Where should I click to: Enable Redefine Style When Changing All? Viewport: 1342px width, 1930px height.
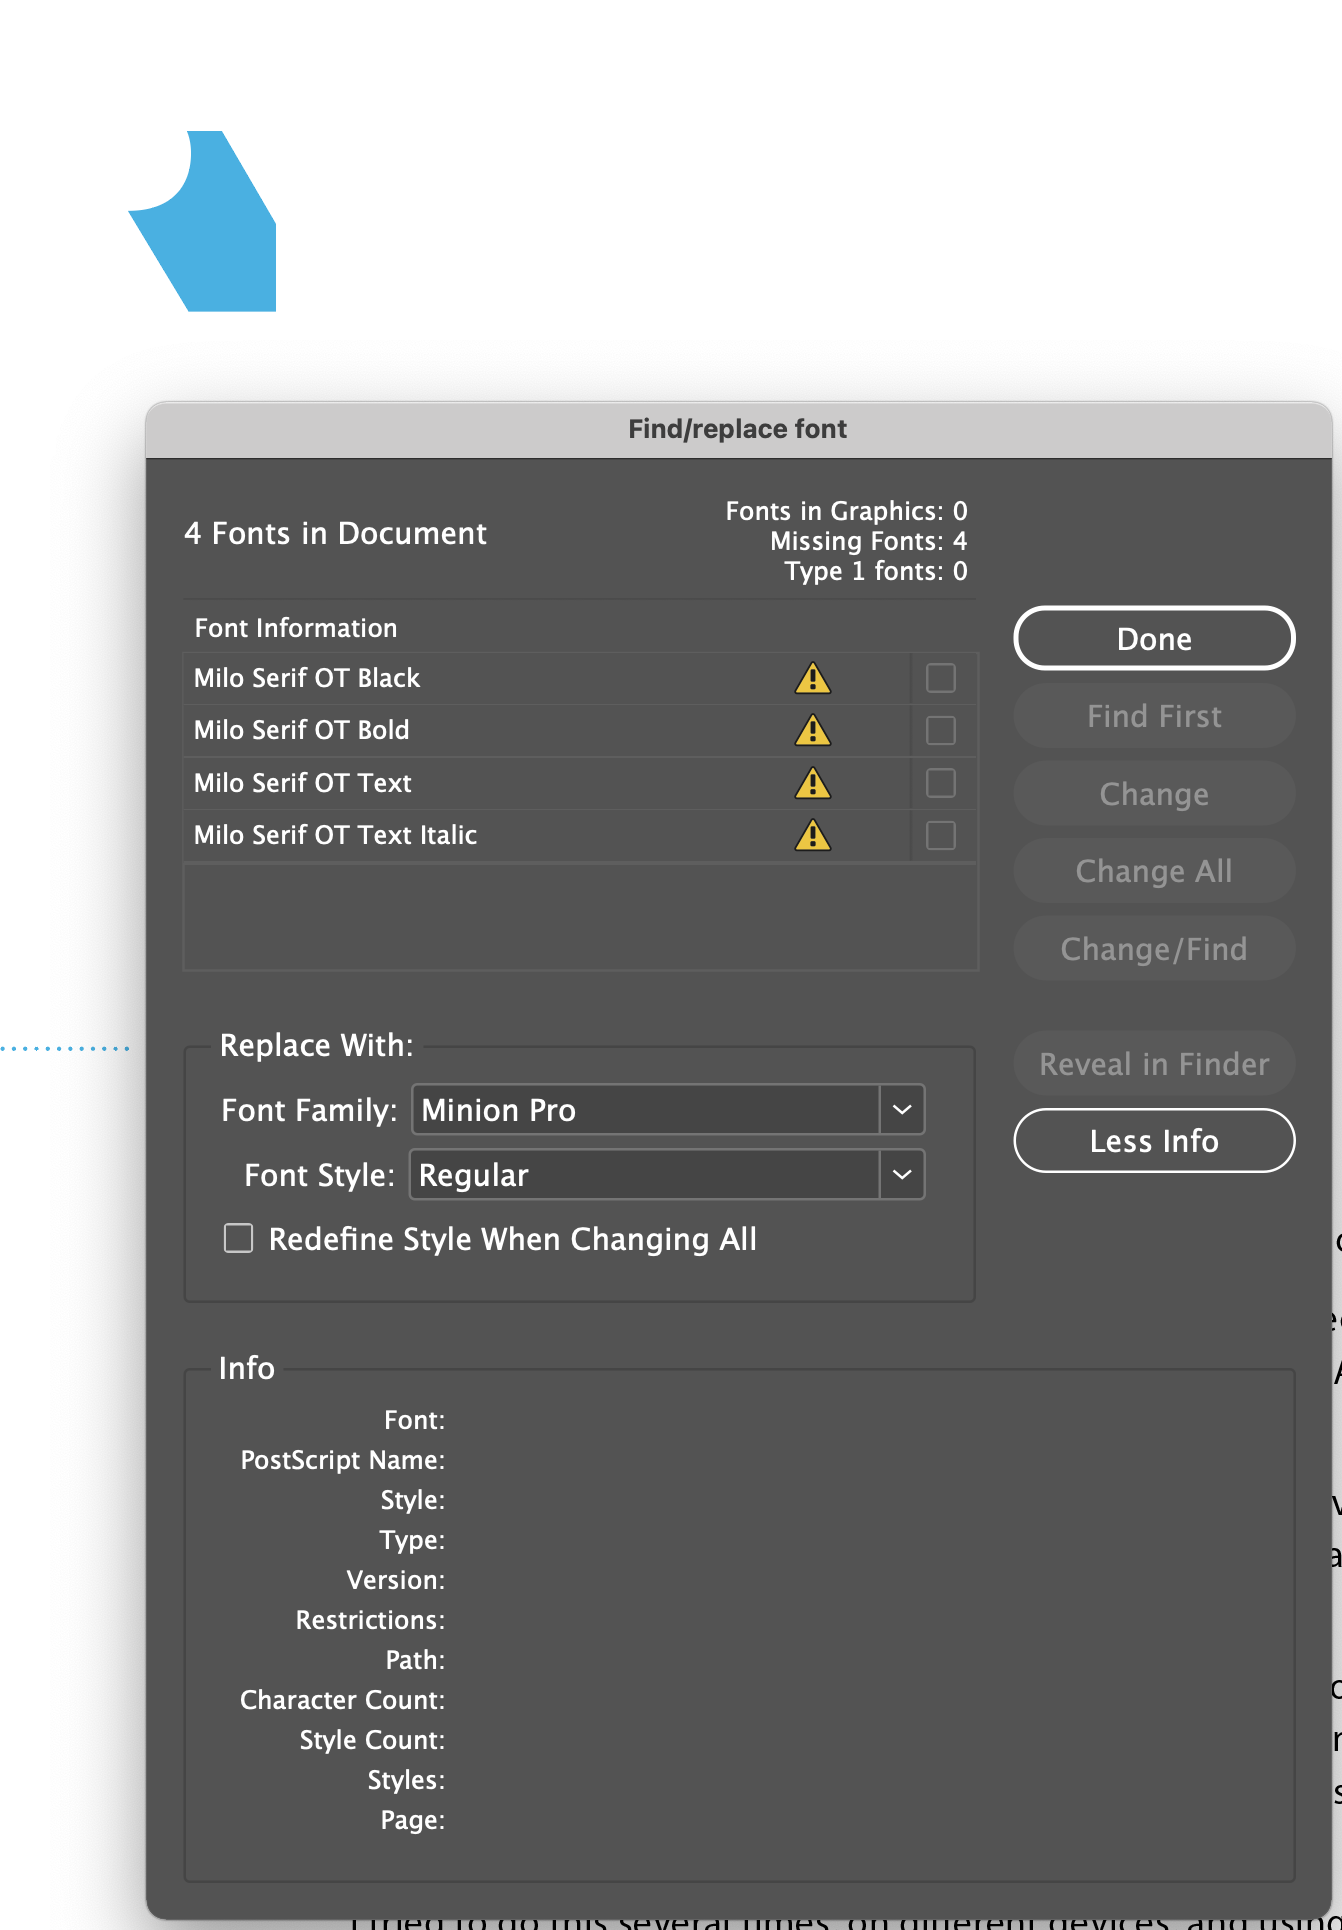tap(239, 1239)
